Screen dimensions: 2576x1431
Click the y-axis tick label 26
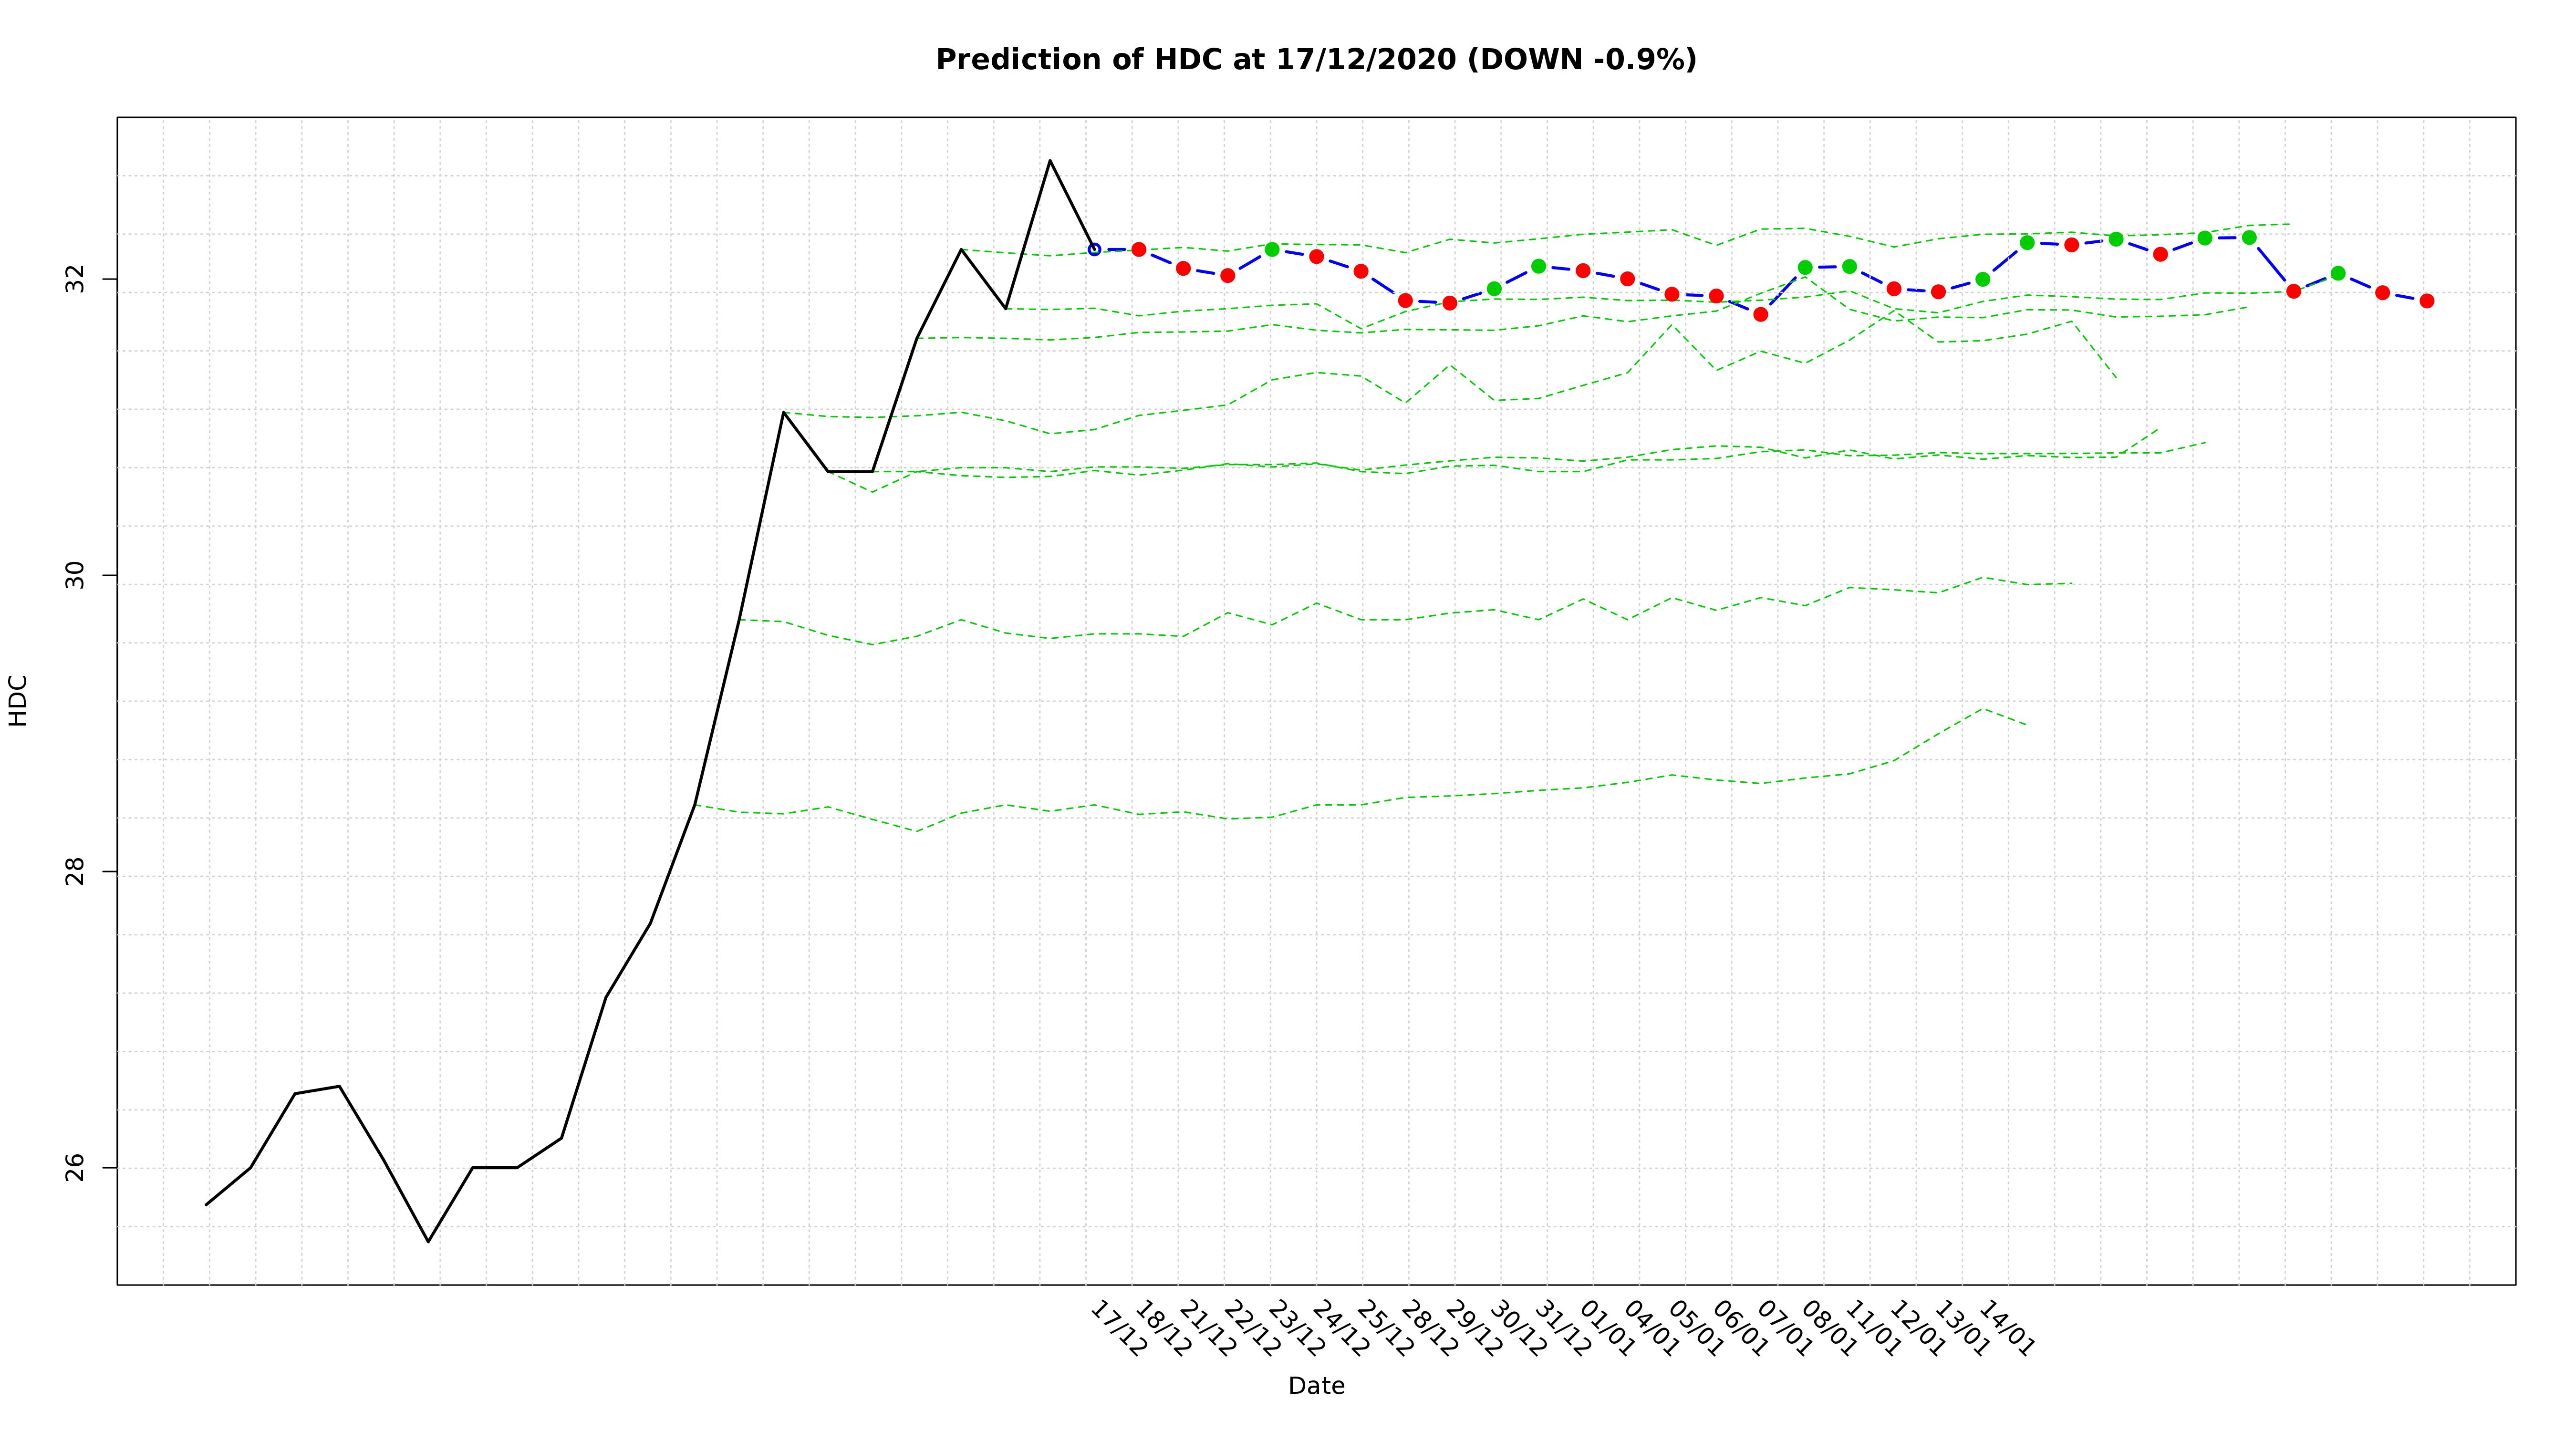pyautogui.click(x=75, y=1167)
